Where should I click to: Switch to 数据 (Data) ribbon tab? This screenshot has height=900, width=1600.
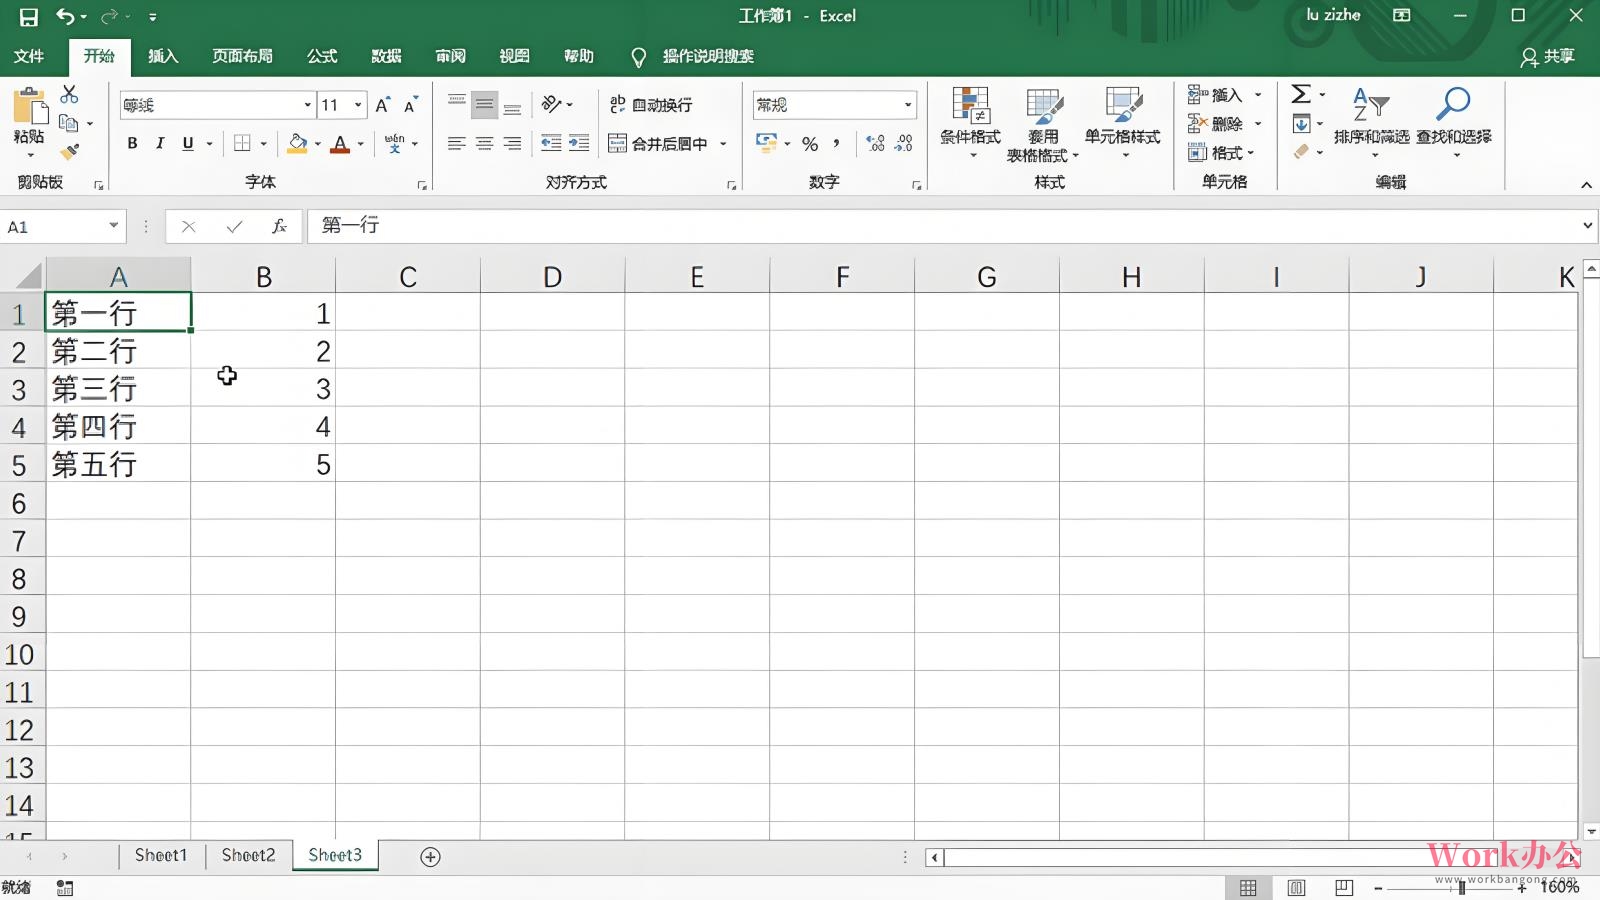click(x=386, y=56)
